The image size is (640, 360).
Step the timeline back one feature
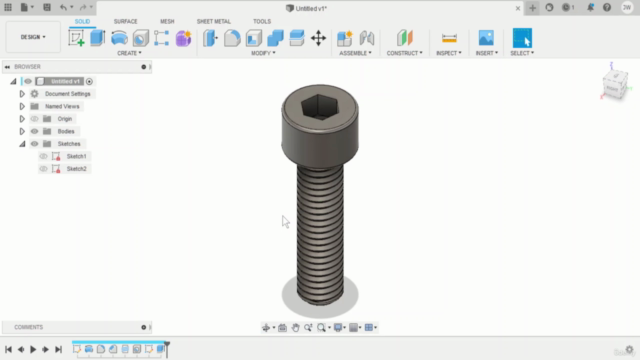point(21,349)
